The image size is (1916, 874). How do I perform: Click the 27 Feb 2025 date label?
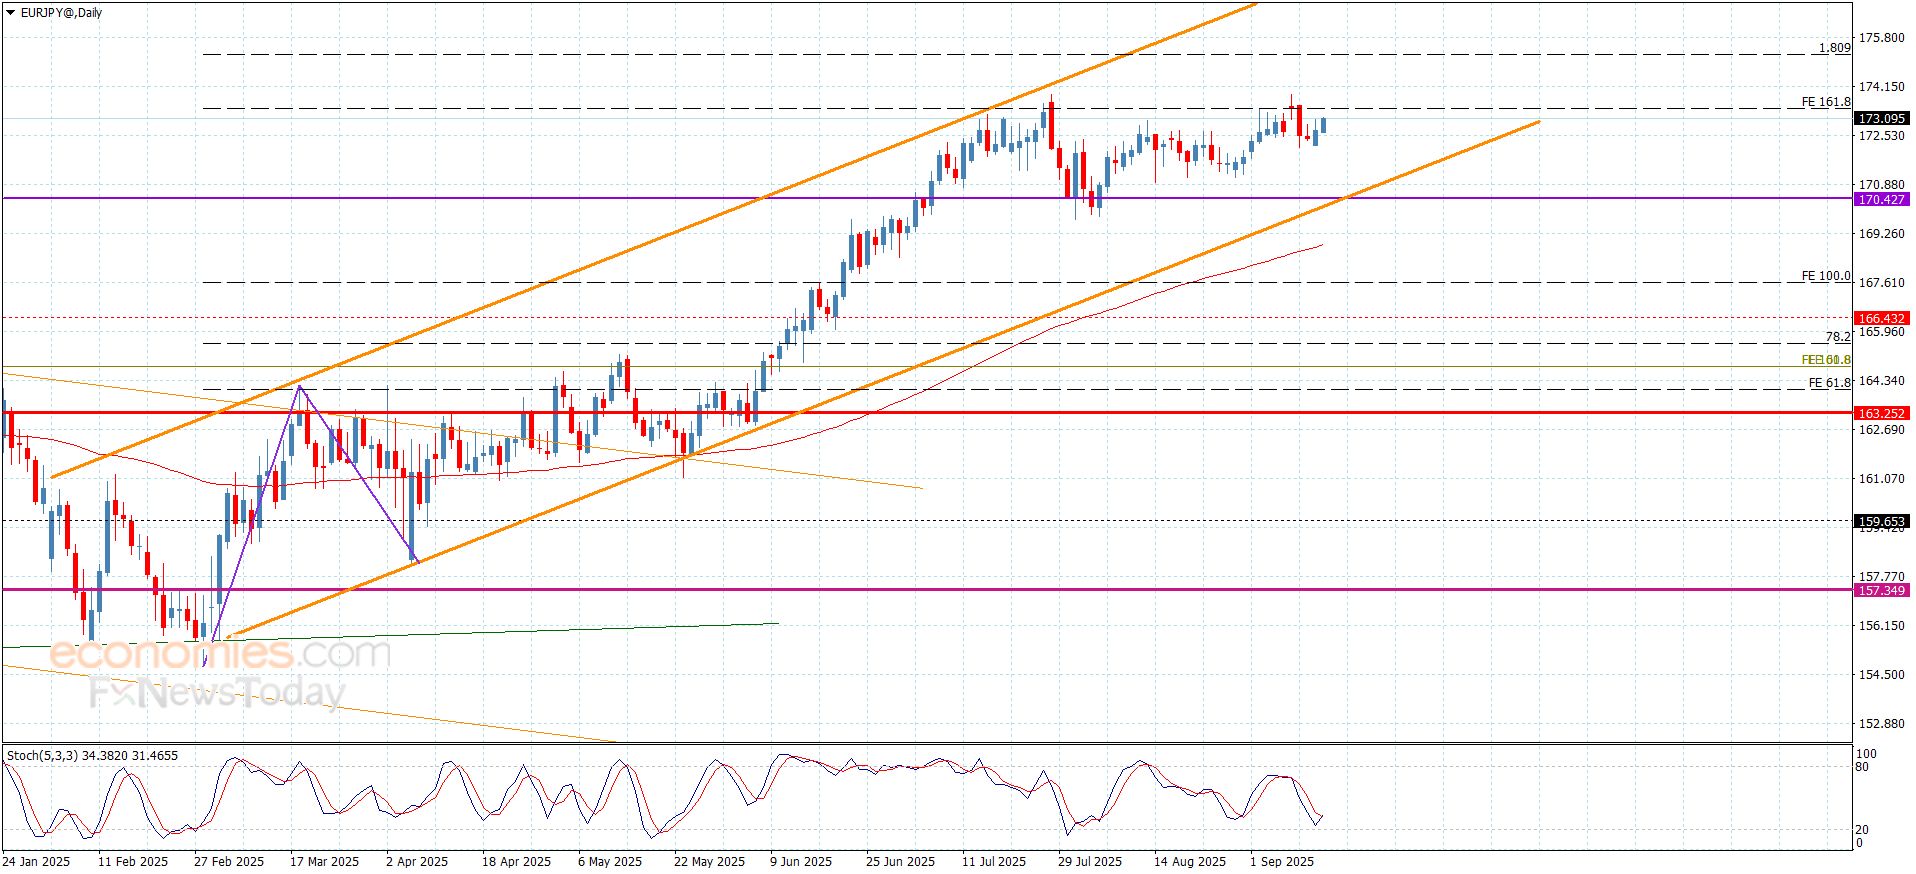[x=229, y=861]
